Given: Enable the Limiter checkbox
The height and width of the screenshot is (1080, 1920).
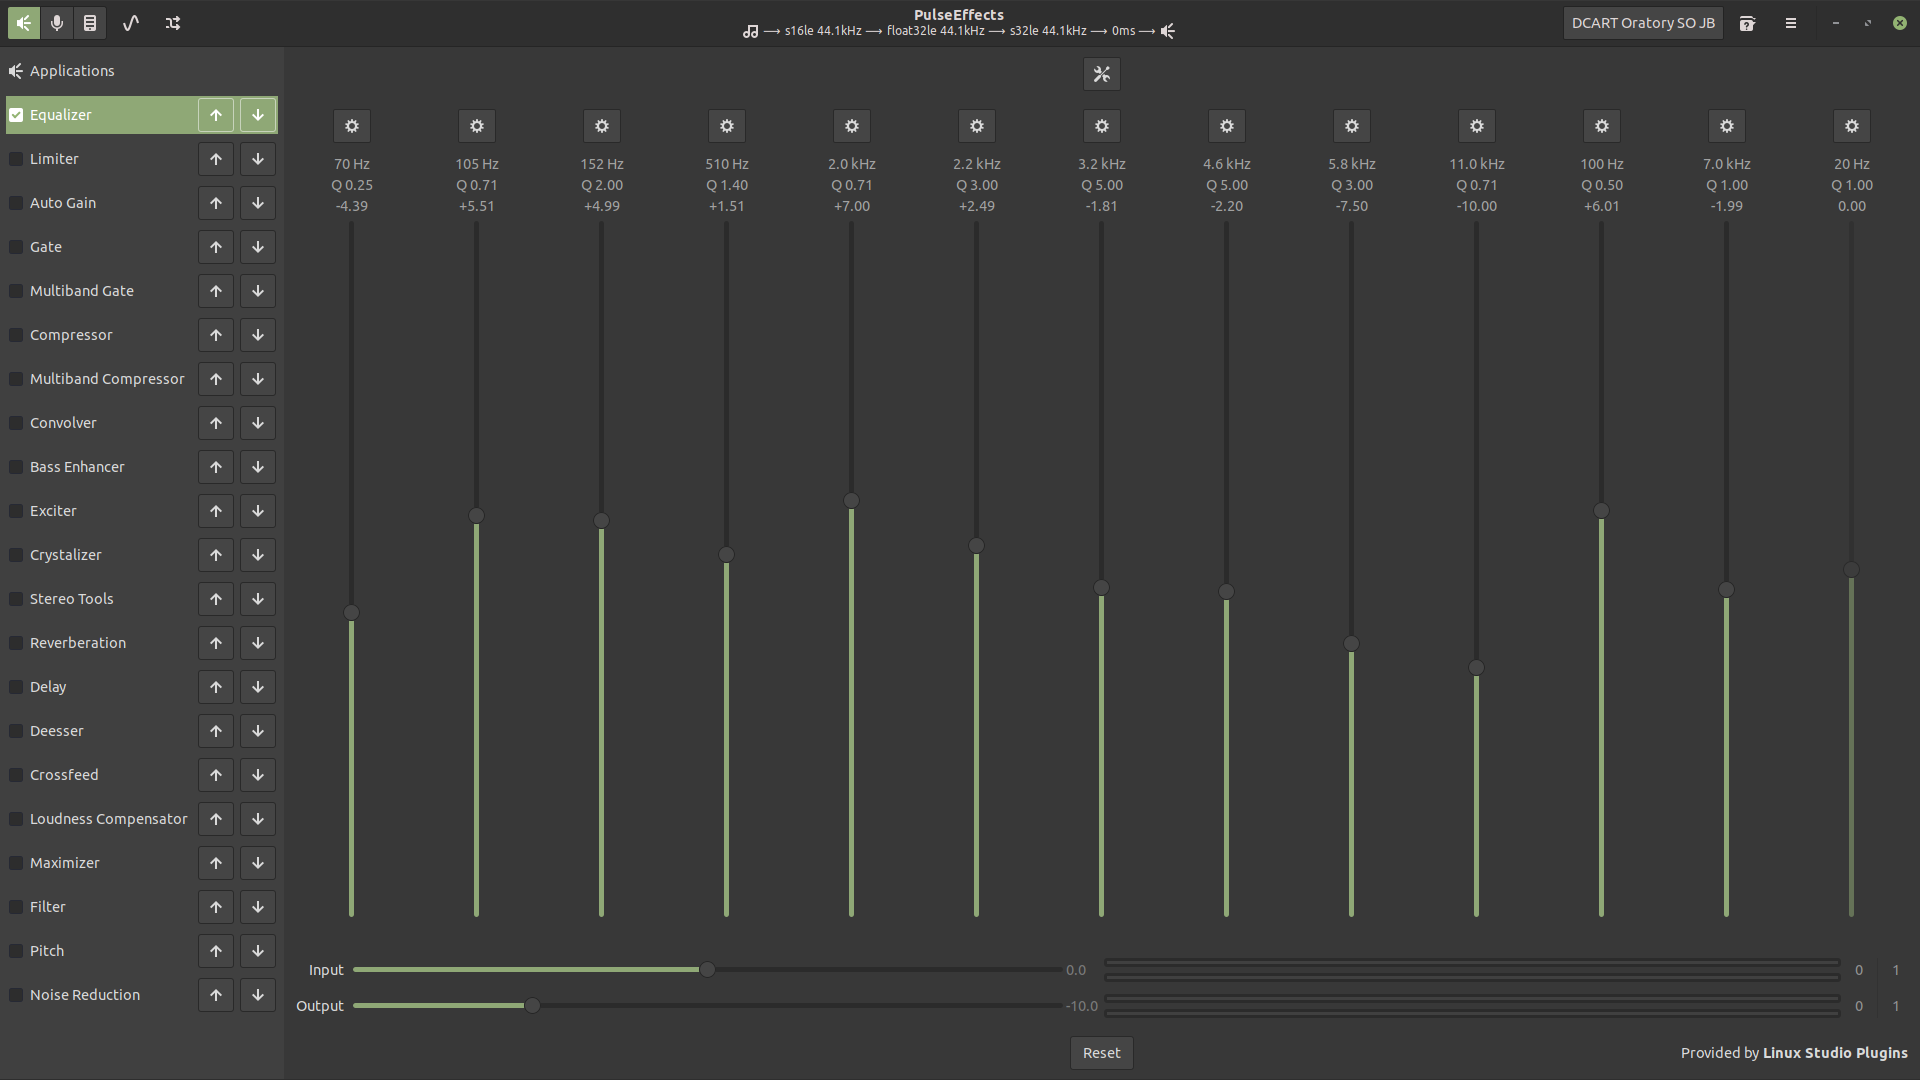Looking at the screenshot, I should coord(16,159).
